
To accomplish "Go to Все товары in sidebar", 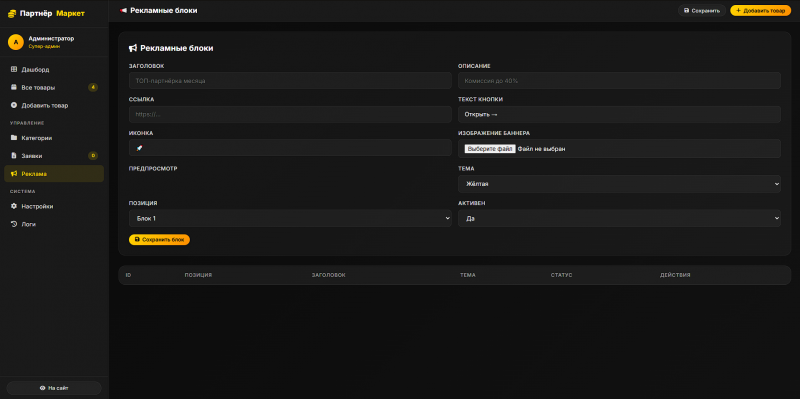I will point(54,87).
